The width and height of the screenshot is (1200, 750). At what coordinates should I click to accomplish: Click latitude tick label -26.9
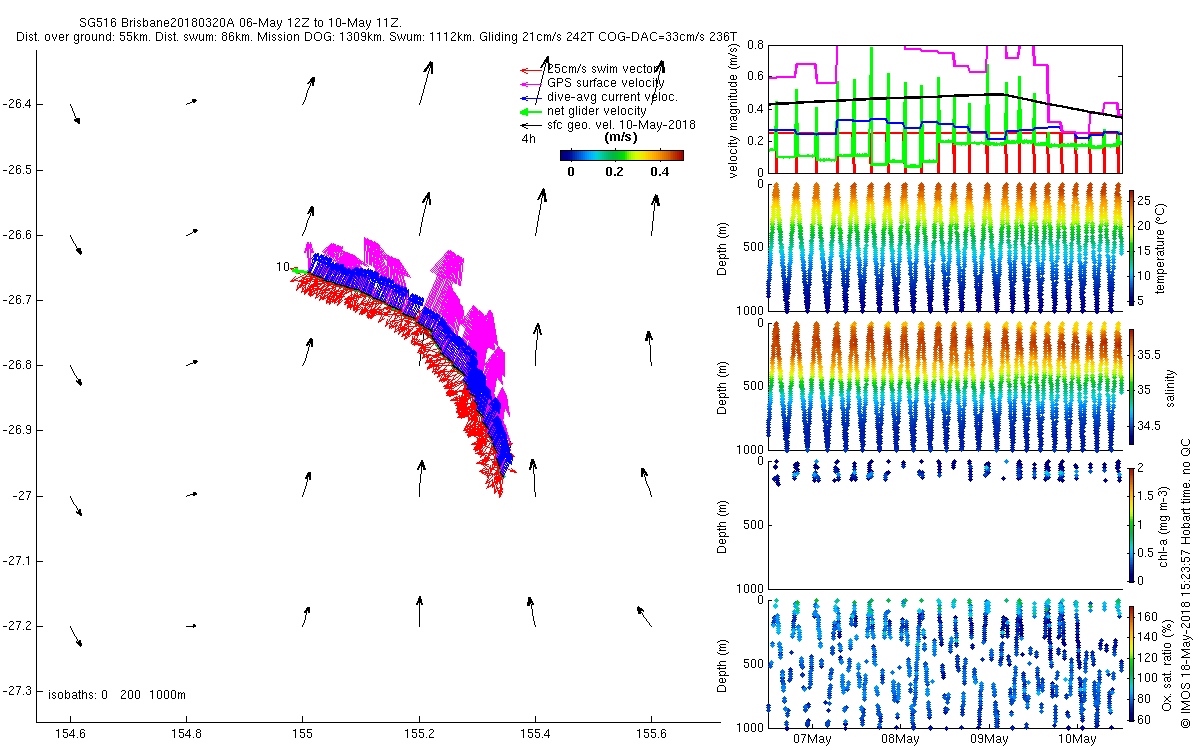click(18, 430)
